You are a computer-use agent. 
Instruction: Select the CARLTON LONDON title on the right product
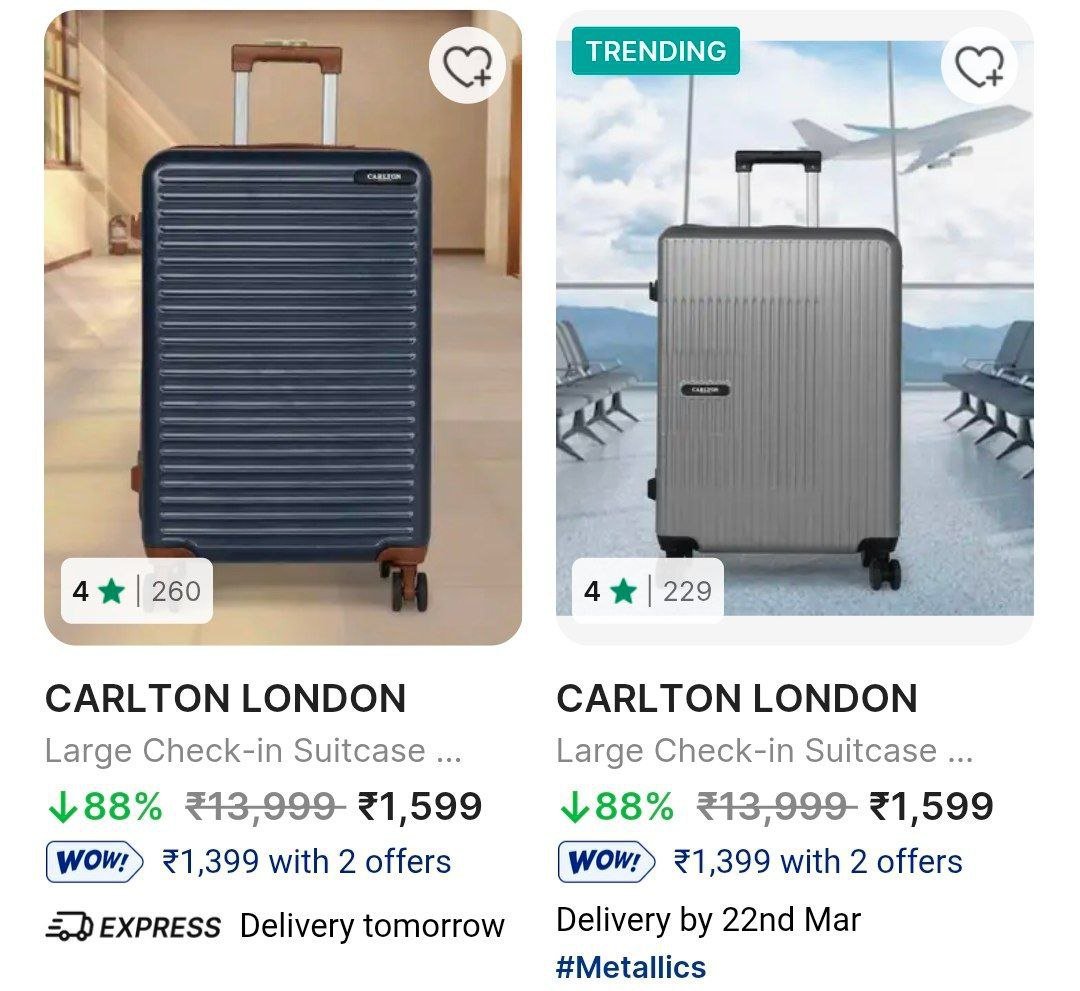(x=737, y=699)
